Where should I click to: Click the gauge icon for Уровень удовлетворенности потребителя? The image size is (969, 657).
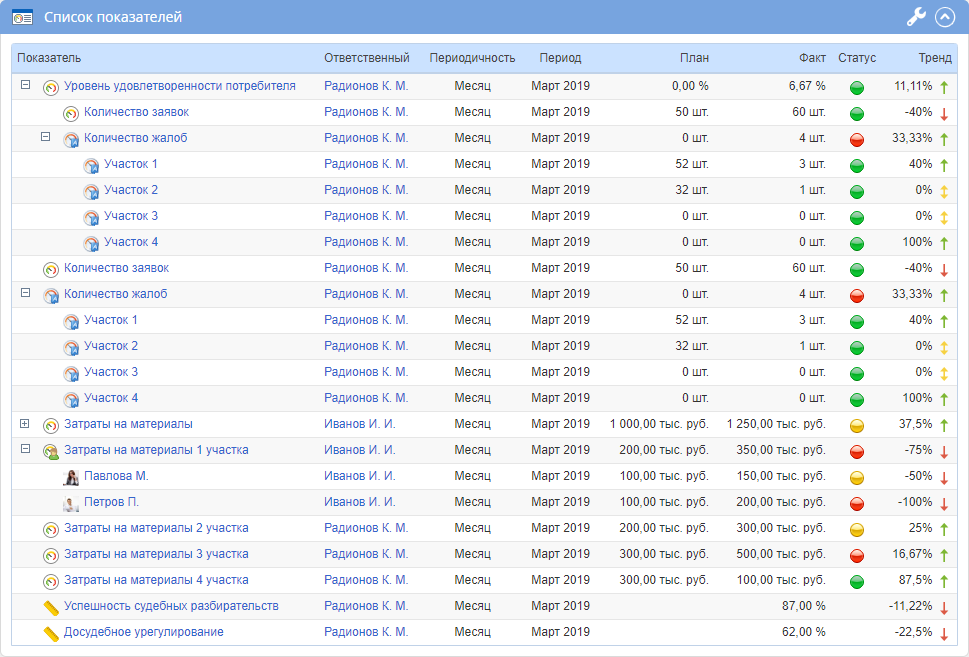tap(51, 87)
